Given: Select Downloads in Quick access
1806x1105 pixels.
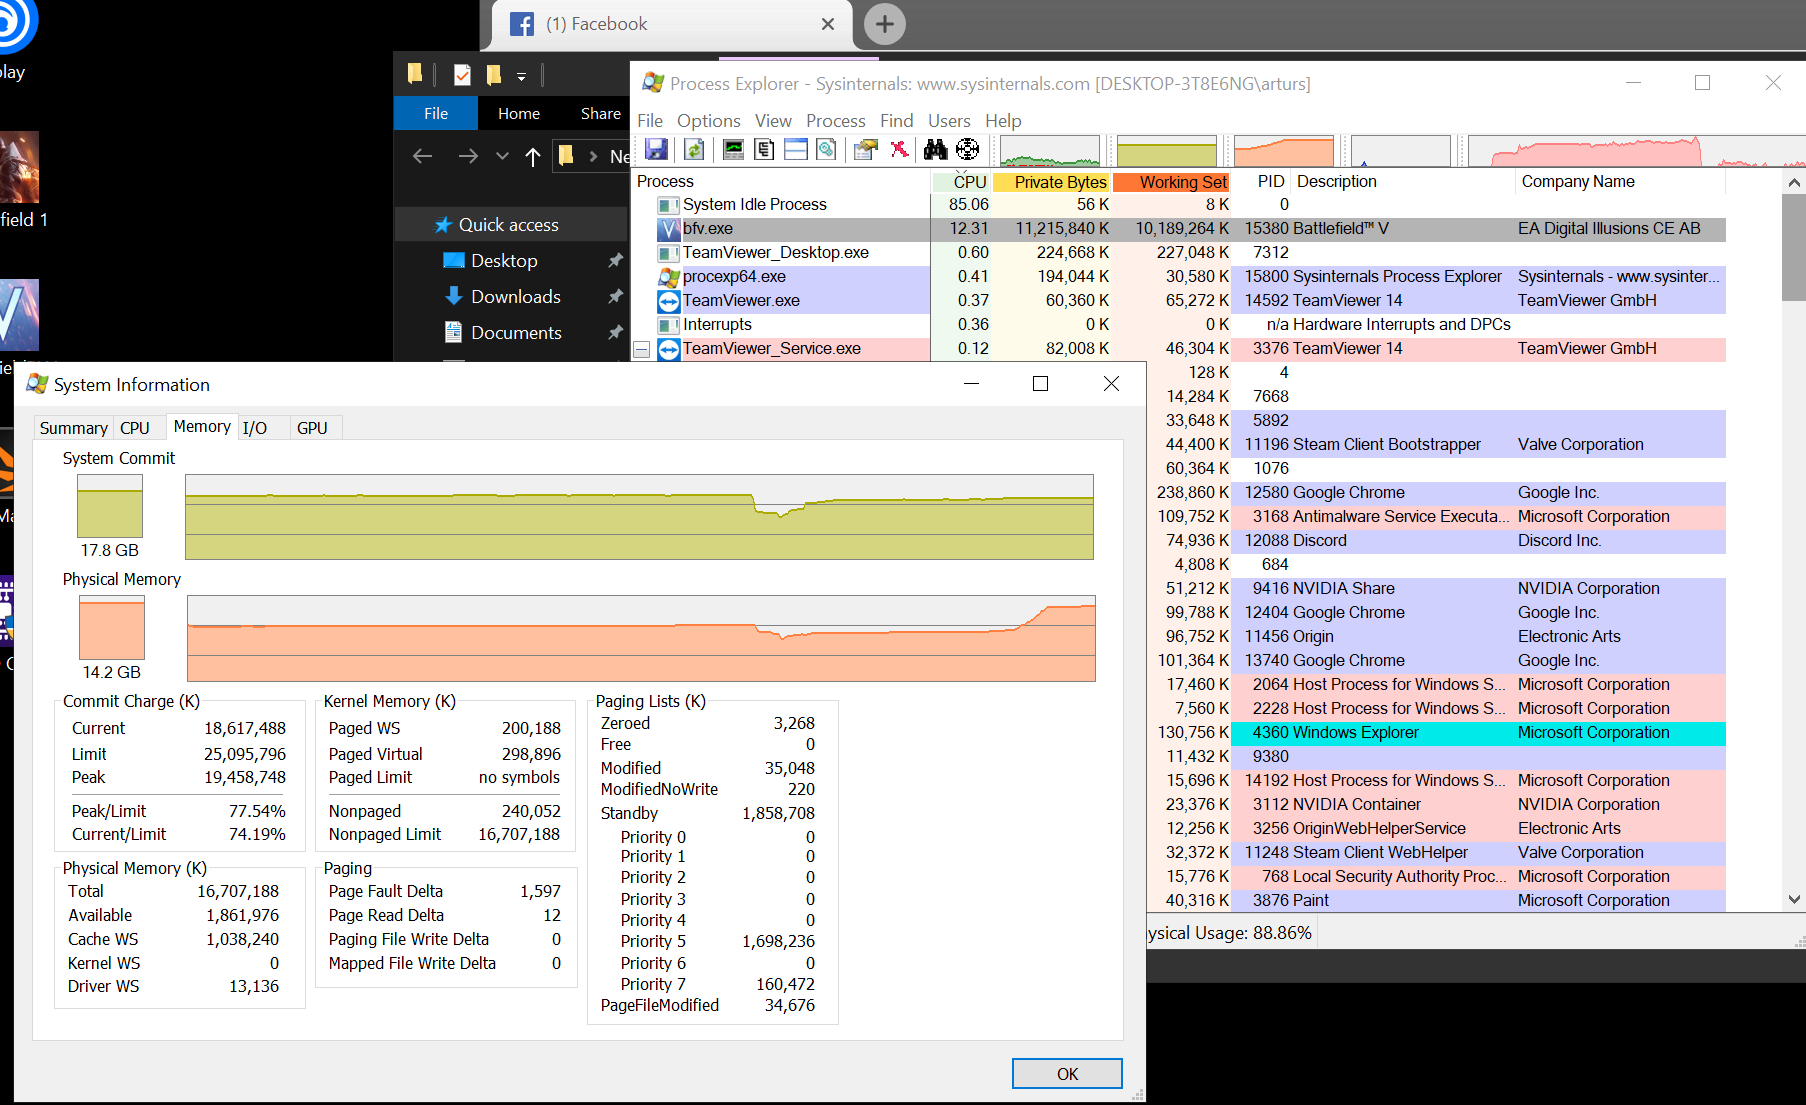Looking at the screenshot, I should tap(515, 297).
